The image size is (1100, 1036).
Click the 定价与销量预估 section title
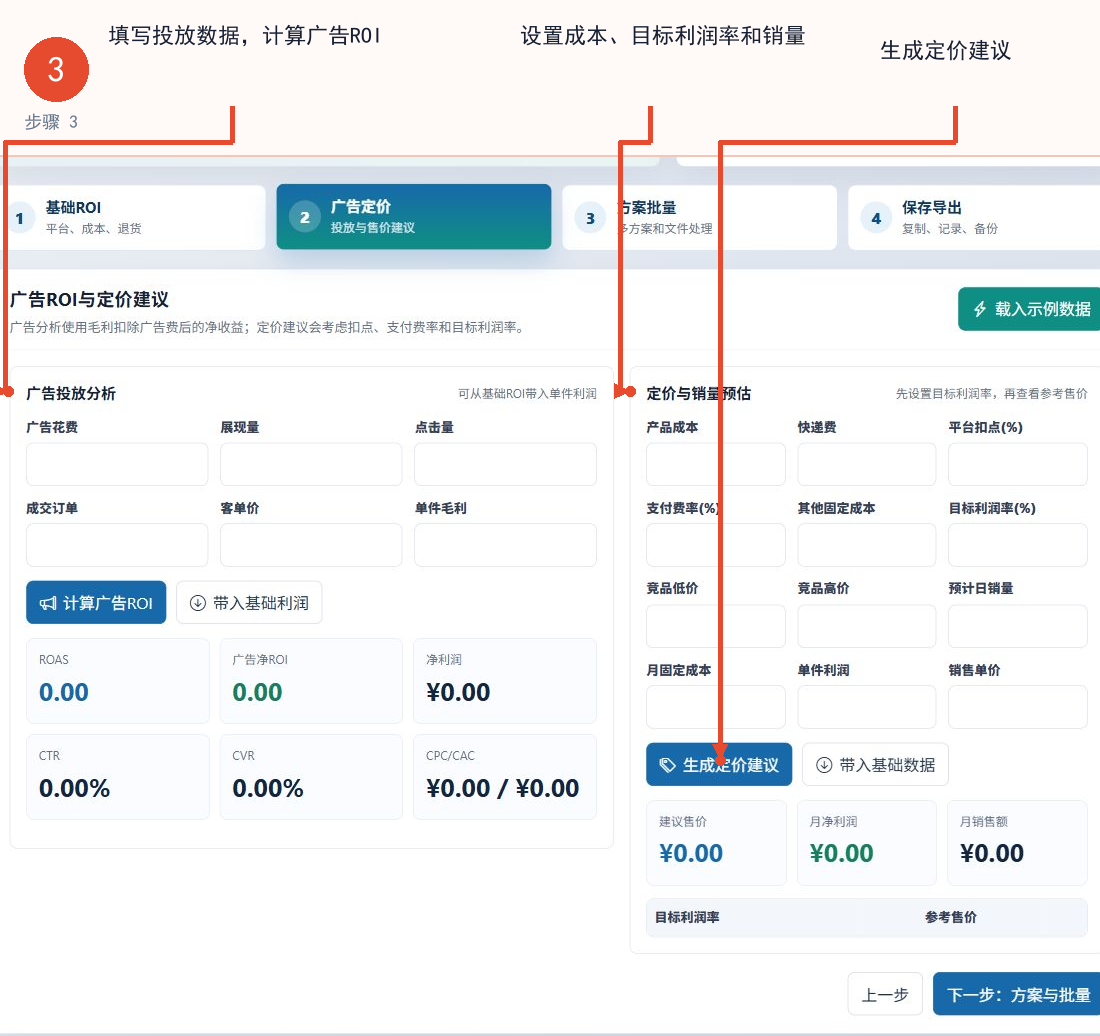coord(698,393)
